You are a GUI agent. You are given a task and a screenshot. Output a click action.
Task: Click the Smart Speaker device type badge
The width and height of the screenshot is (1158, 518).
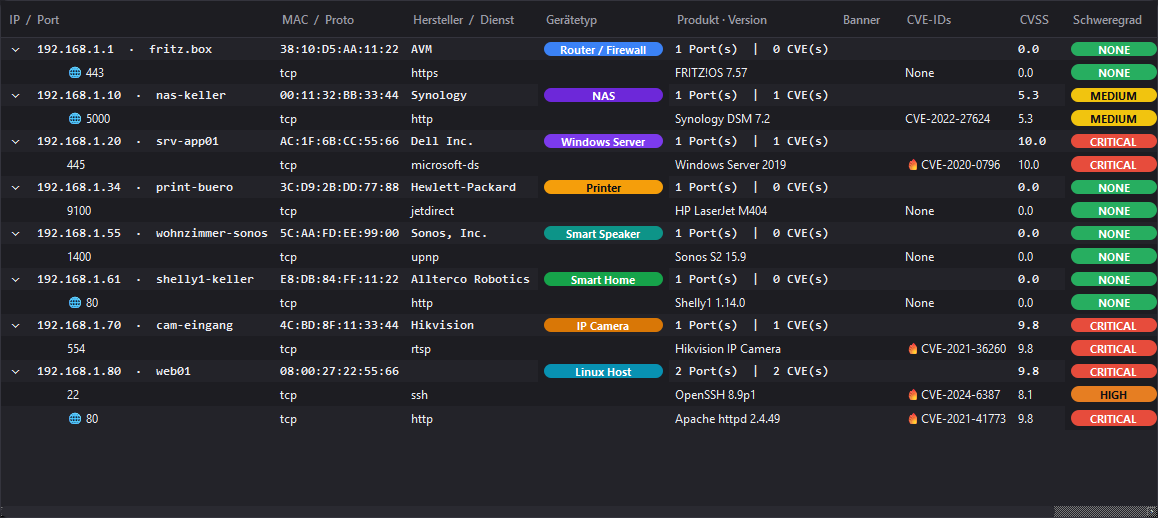coord(603,234)
